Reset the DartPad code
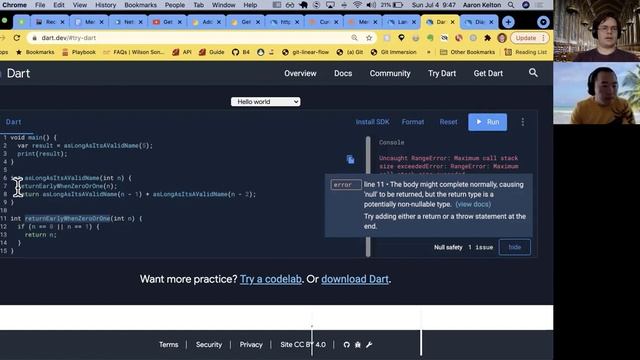 pyautogui.click(x=448, y=122)
